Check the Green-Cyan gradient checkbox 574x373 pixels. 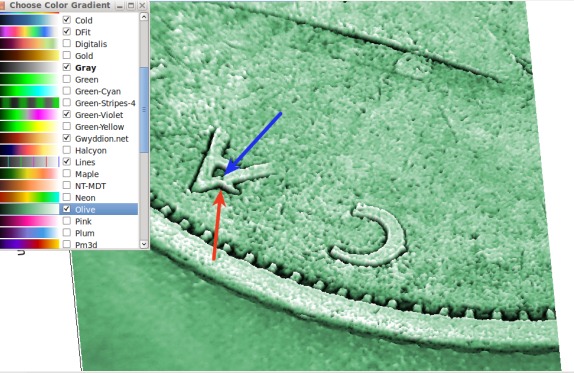[67, 91]
